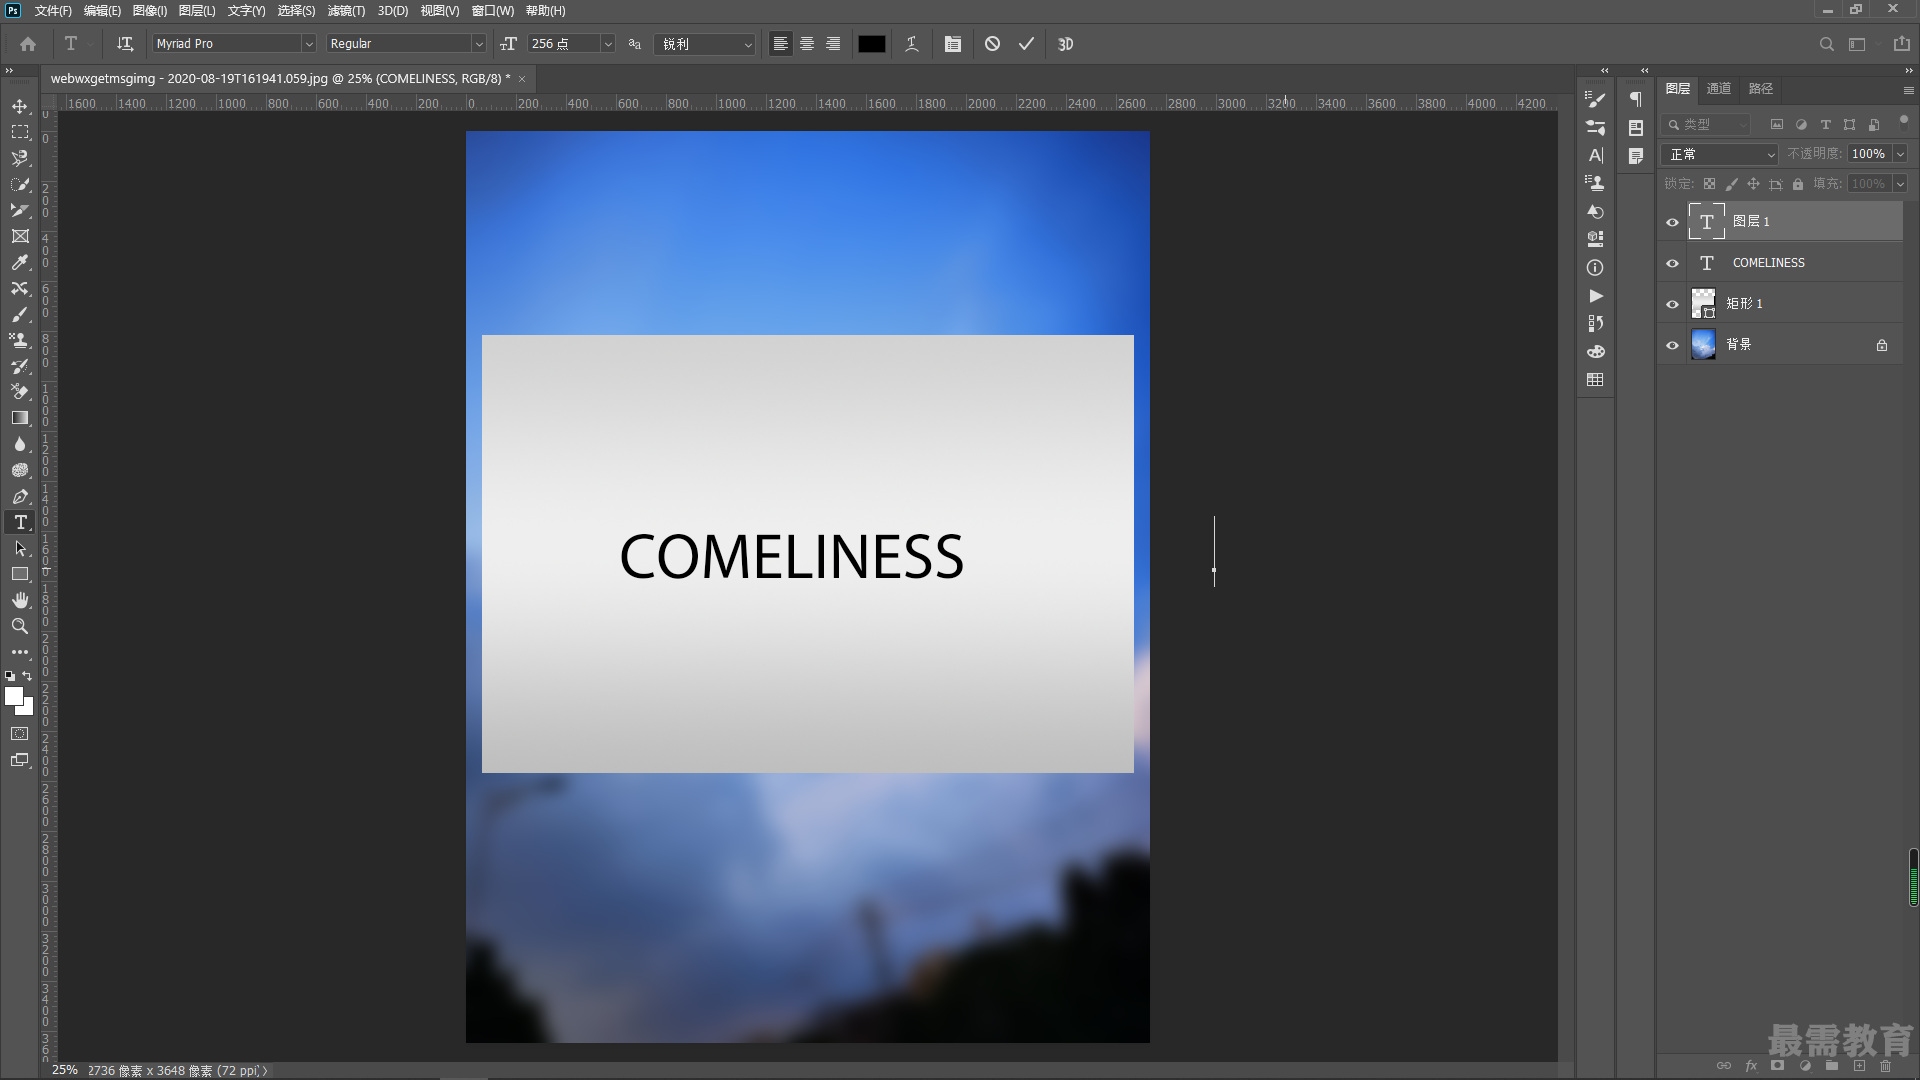This screenshot has height=1080, width=1920.
Task: Click the foreground color swatch
Action: coord(13,696)
